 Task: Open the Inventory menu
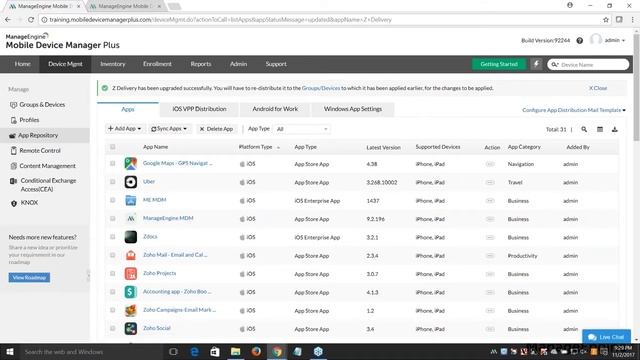click(x=113, y=64)
